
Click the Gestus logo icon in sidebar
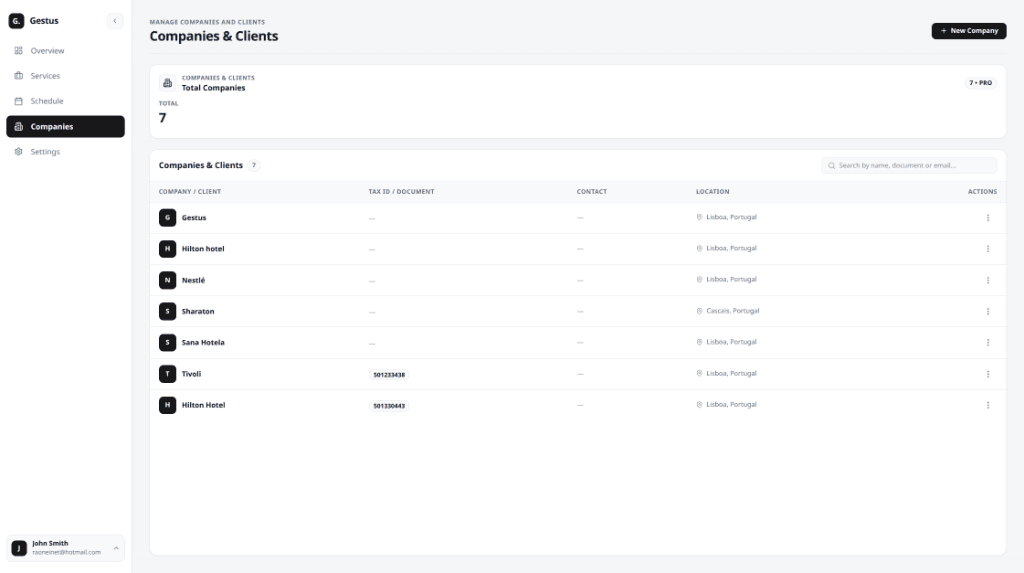16,21
